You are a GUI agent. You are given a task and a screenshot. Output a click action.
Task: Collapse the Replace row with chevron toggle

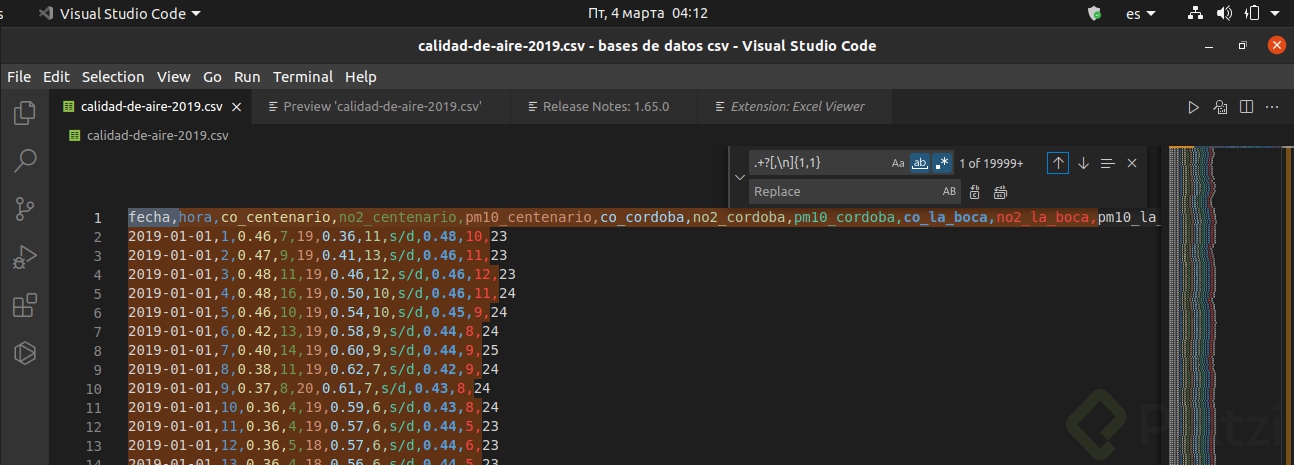pos(739,177)
